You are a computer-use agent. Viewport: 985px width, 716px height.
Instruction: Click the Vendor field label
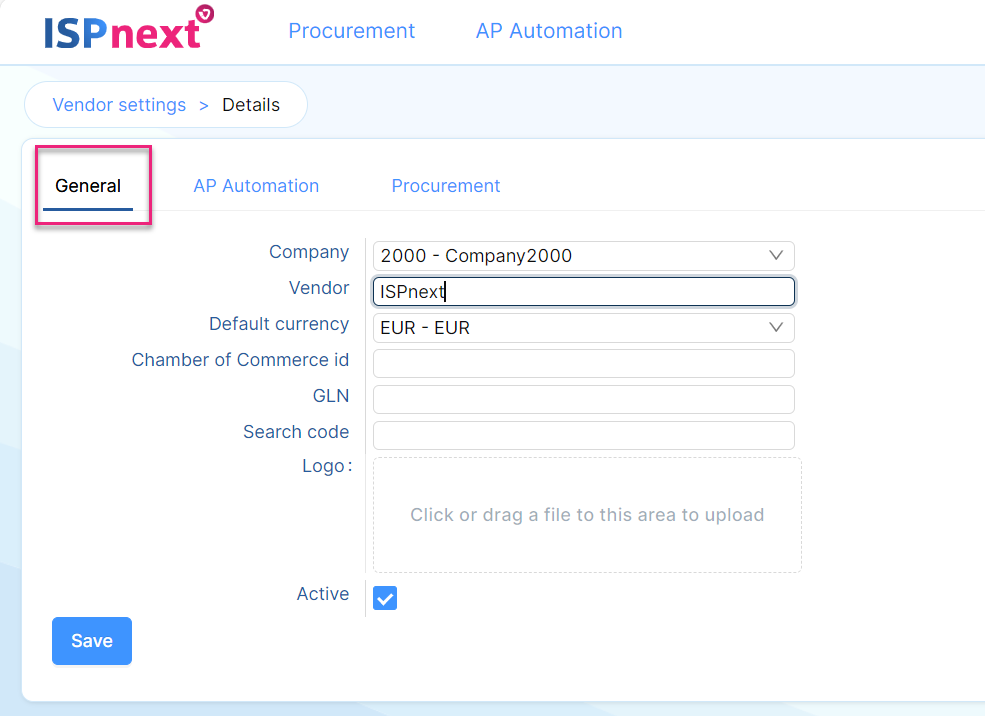[x=318, y=288]
